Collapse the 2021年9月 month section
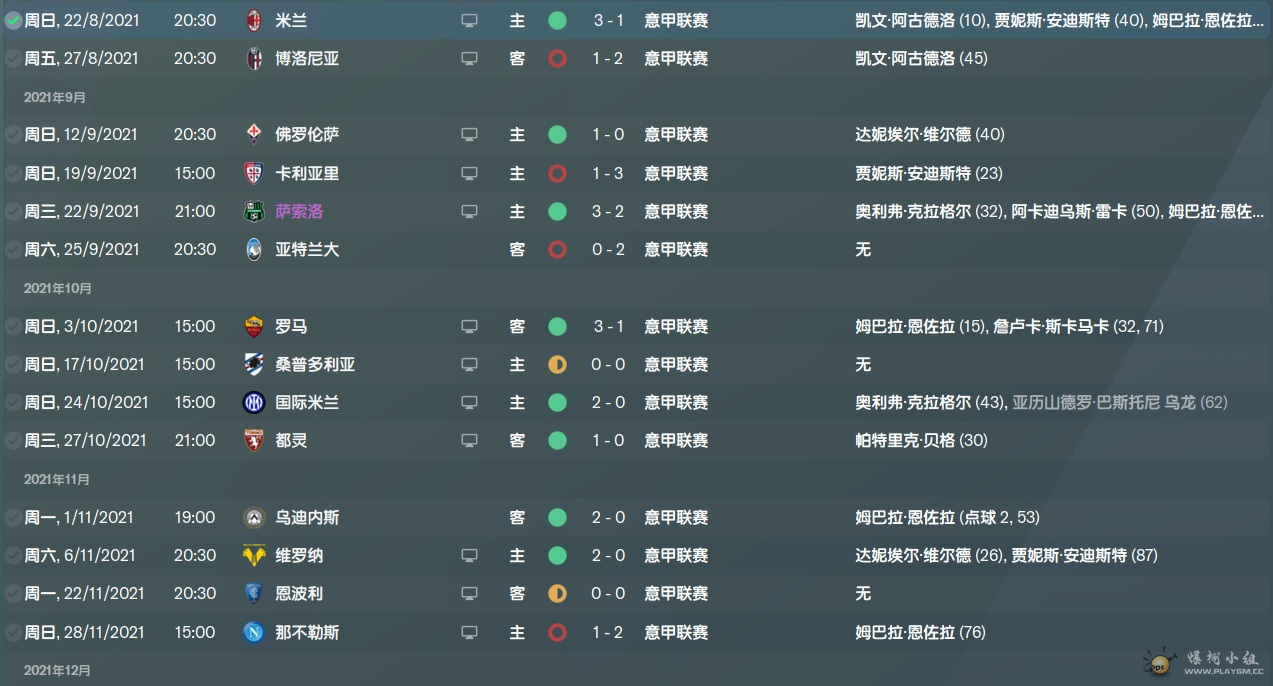The height and width of the screenshot is (686, 1273). coord(55,97)
